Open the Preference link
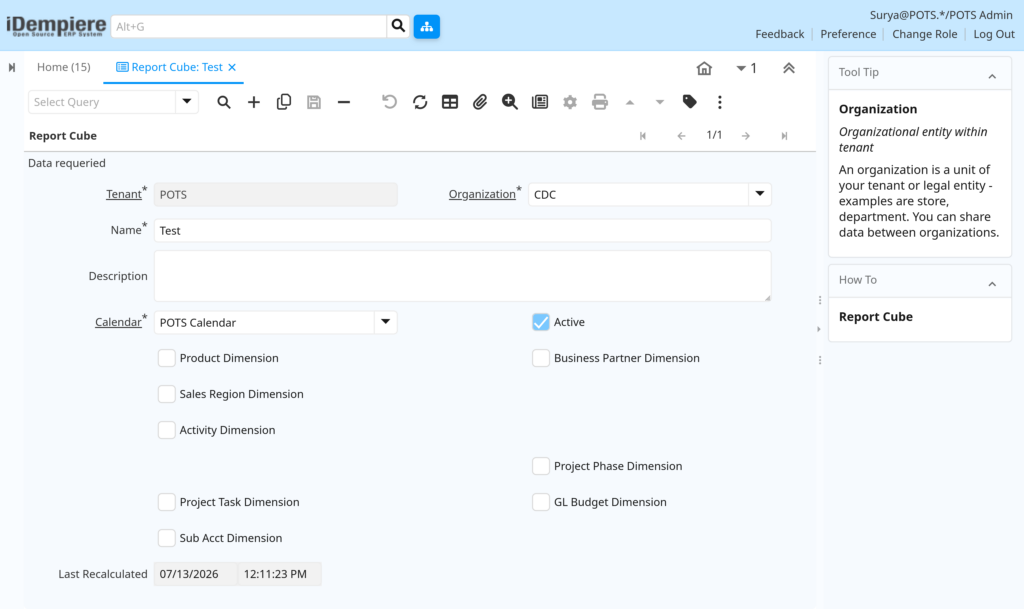 tap(848, 34)
